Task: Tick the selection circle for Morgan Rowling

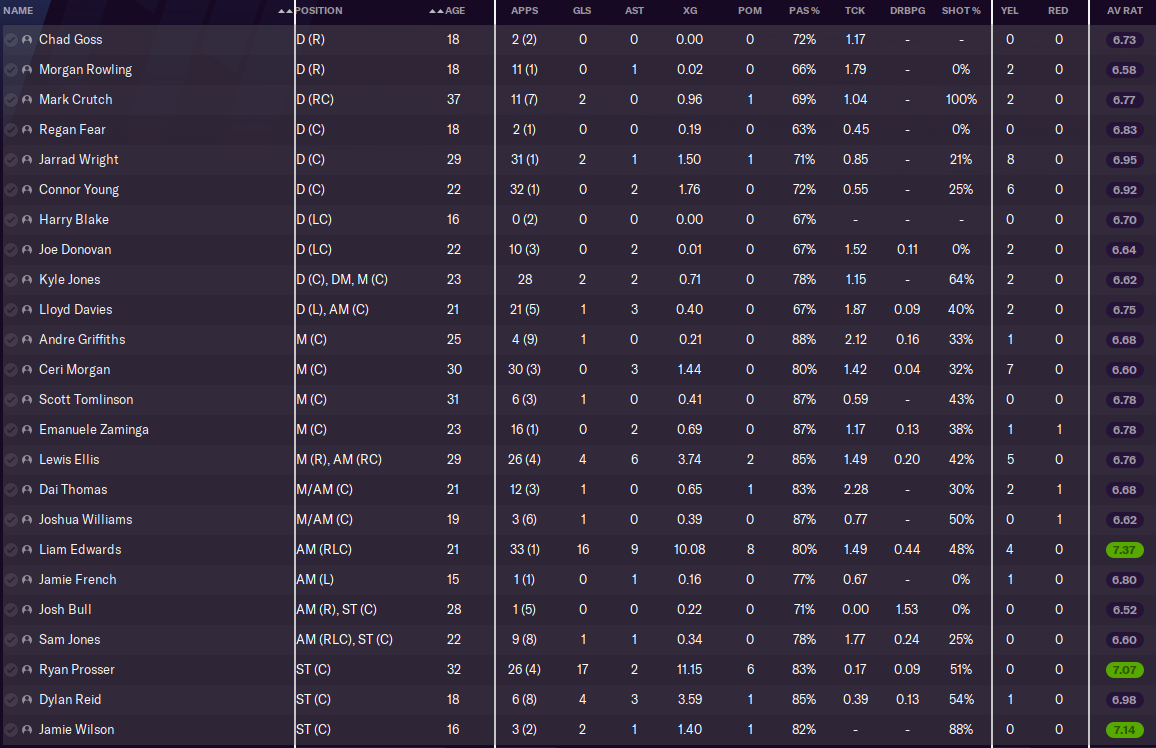Action: pyautogui.click(x=11, y=70)
